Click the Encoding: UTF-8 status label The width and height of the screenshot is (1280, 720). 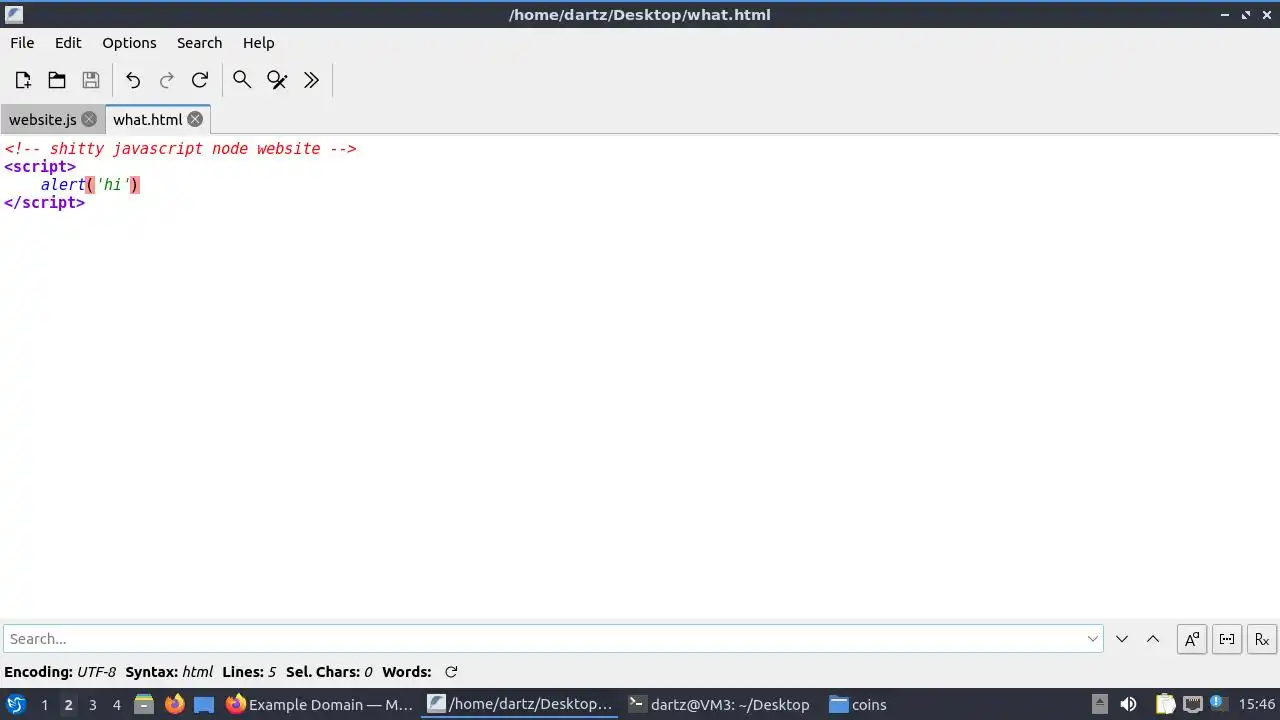[x=60, y=672]
